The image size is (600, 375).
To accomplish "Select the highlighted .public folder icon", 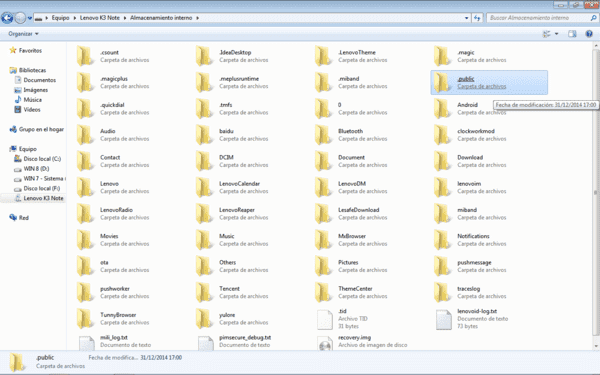I will (442, 82).
